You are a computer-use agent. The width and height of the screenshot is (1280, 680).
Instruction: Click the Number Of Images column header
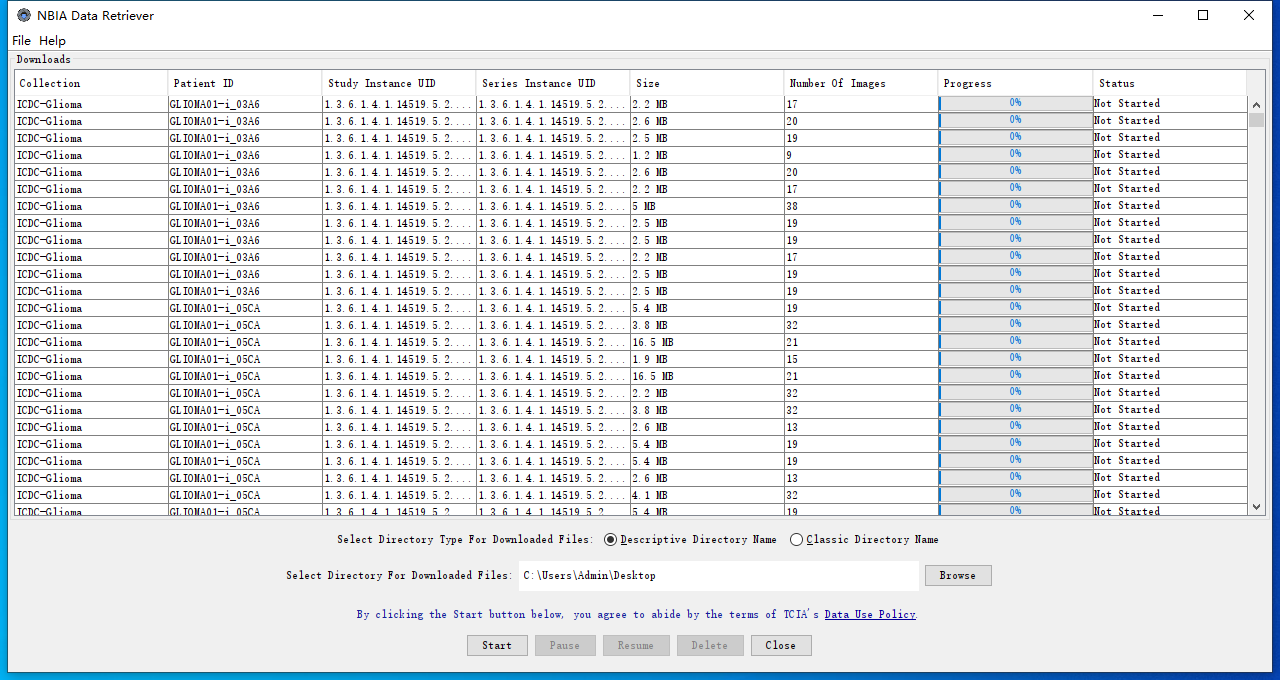tap(860, 84)
